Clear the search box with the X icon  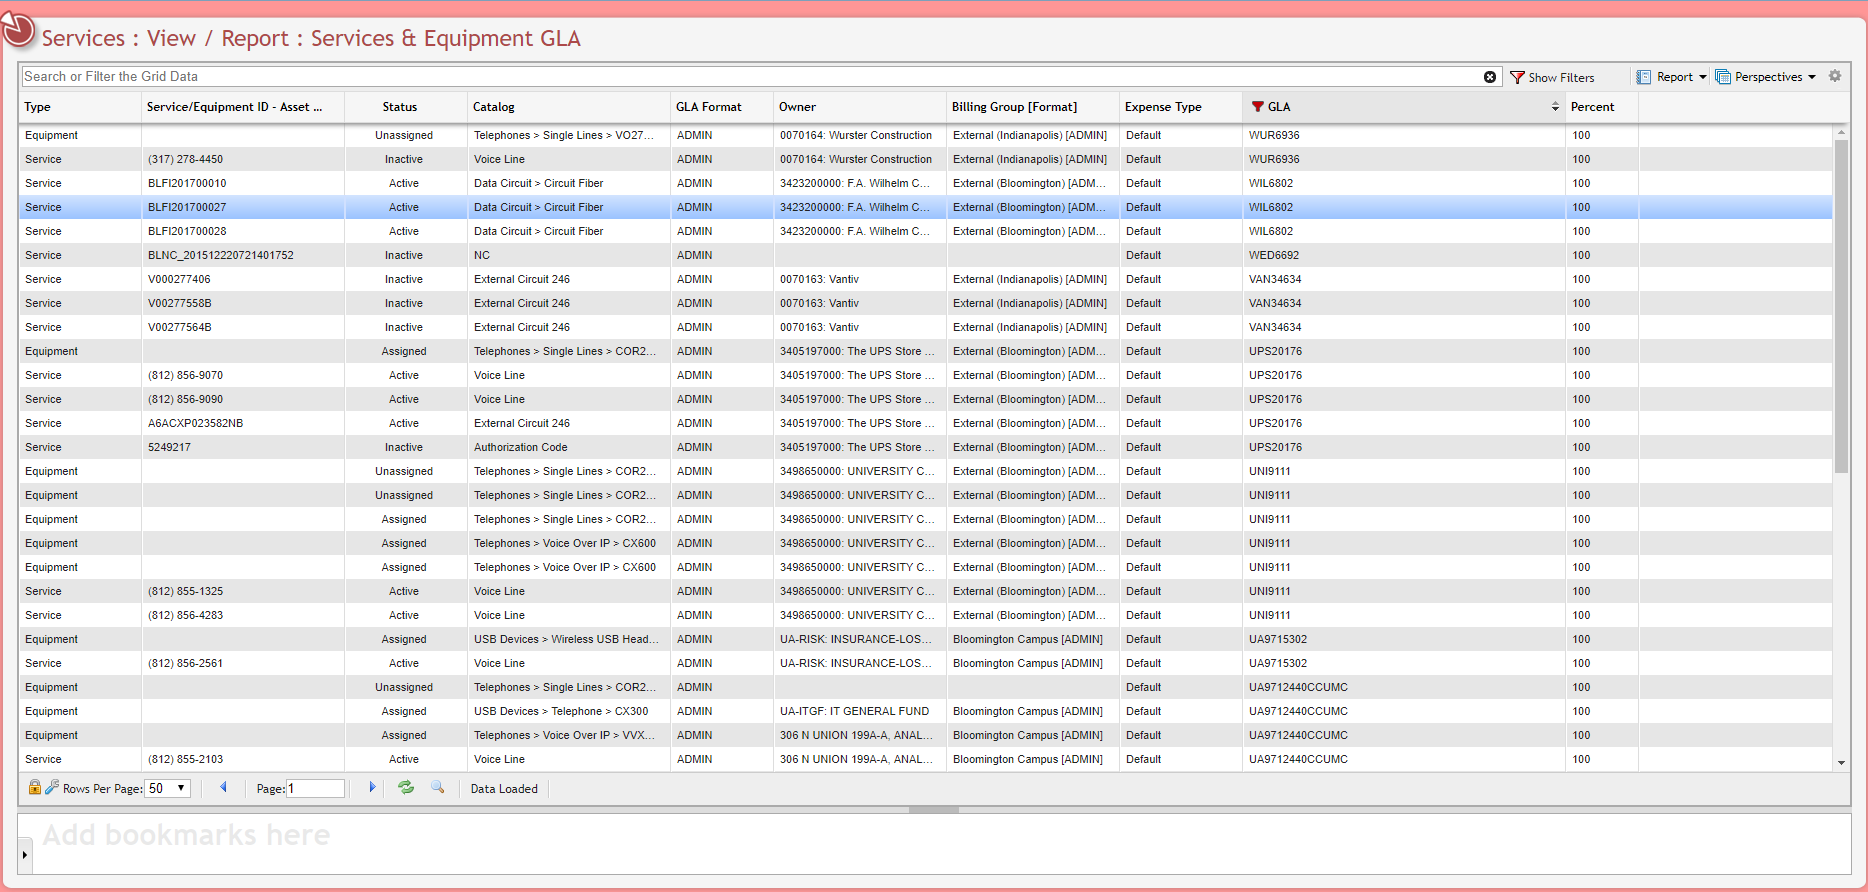[1490, 77]
